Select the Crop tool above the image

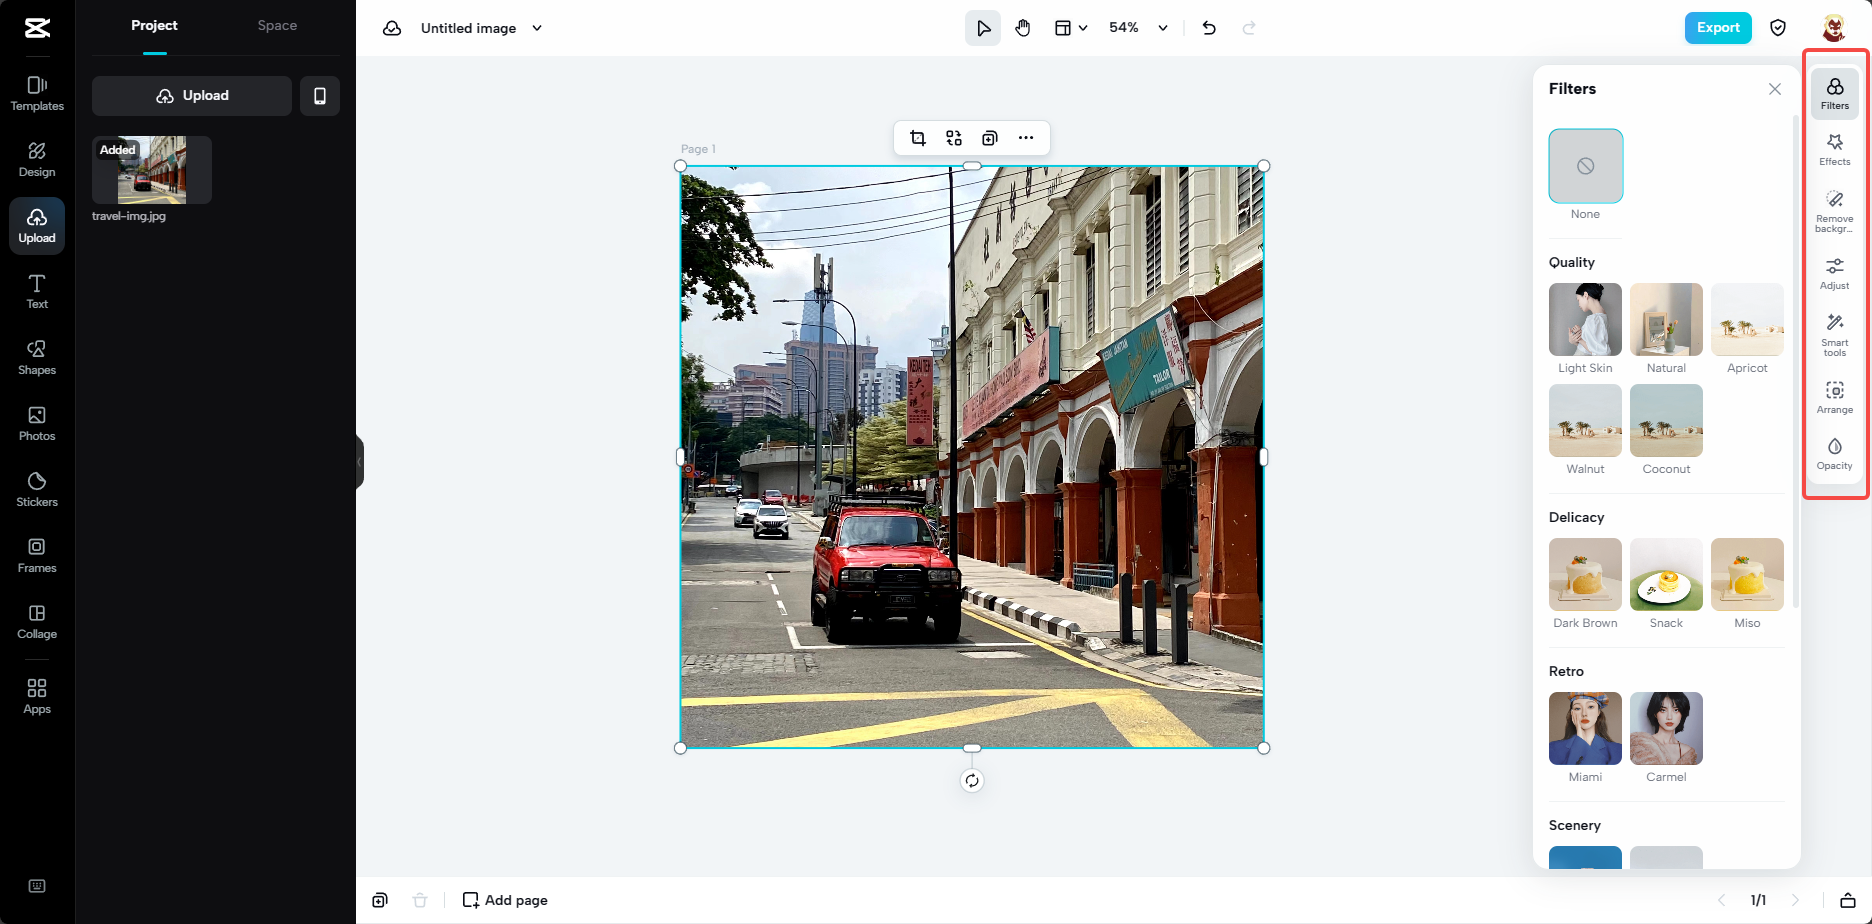tap(918, 137)
